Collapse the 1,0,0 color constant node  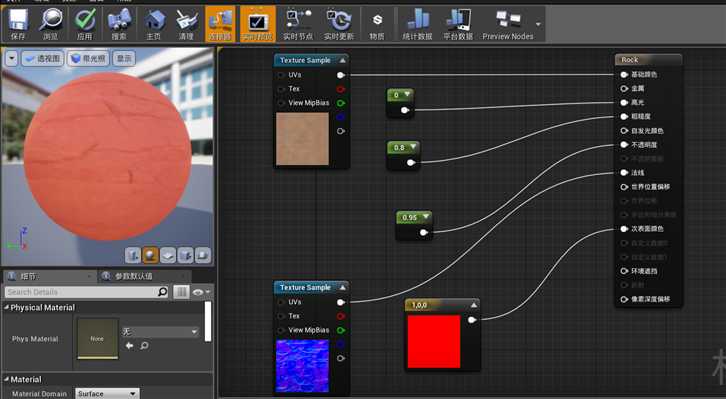tap(474, 305)
